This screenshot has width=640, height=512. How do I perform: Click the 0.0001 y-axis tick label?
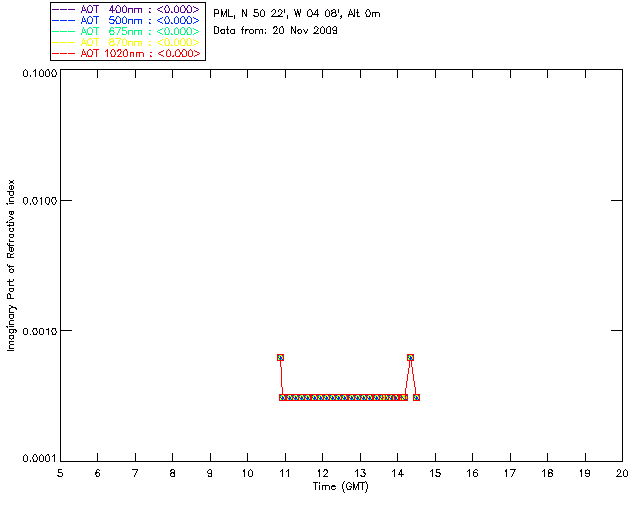[x=40, y=459]
